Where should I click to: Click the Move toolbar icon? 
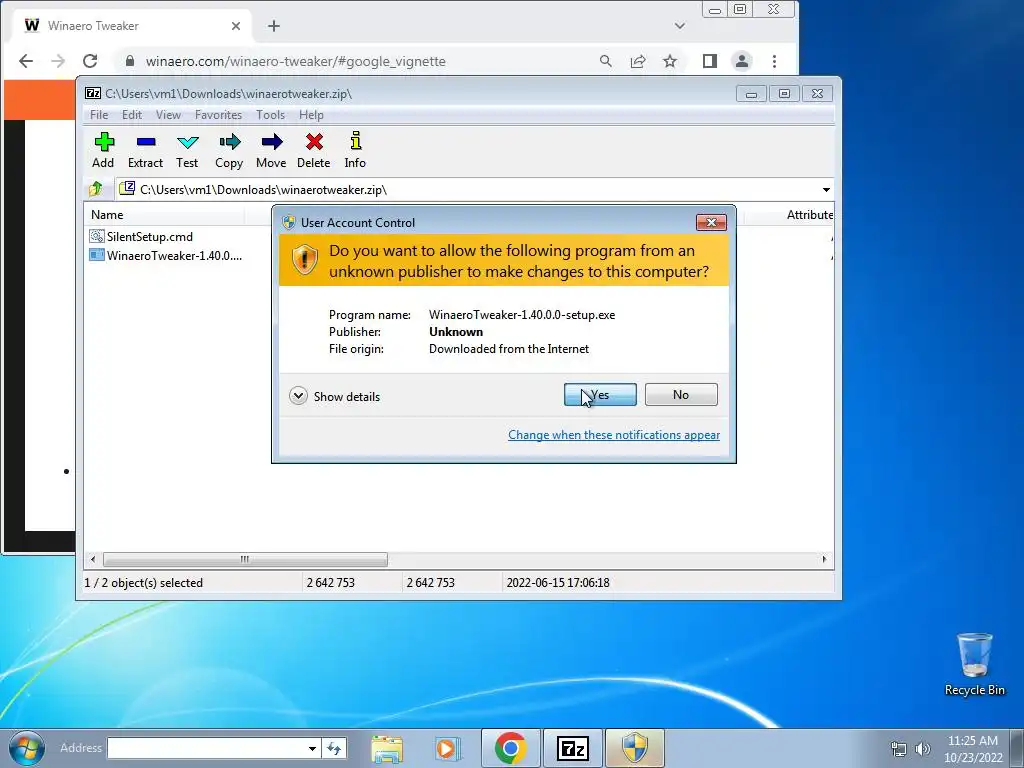tap(271, 150)
